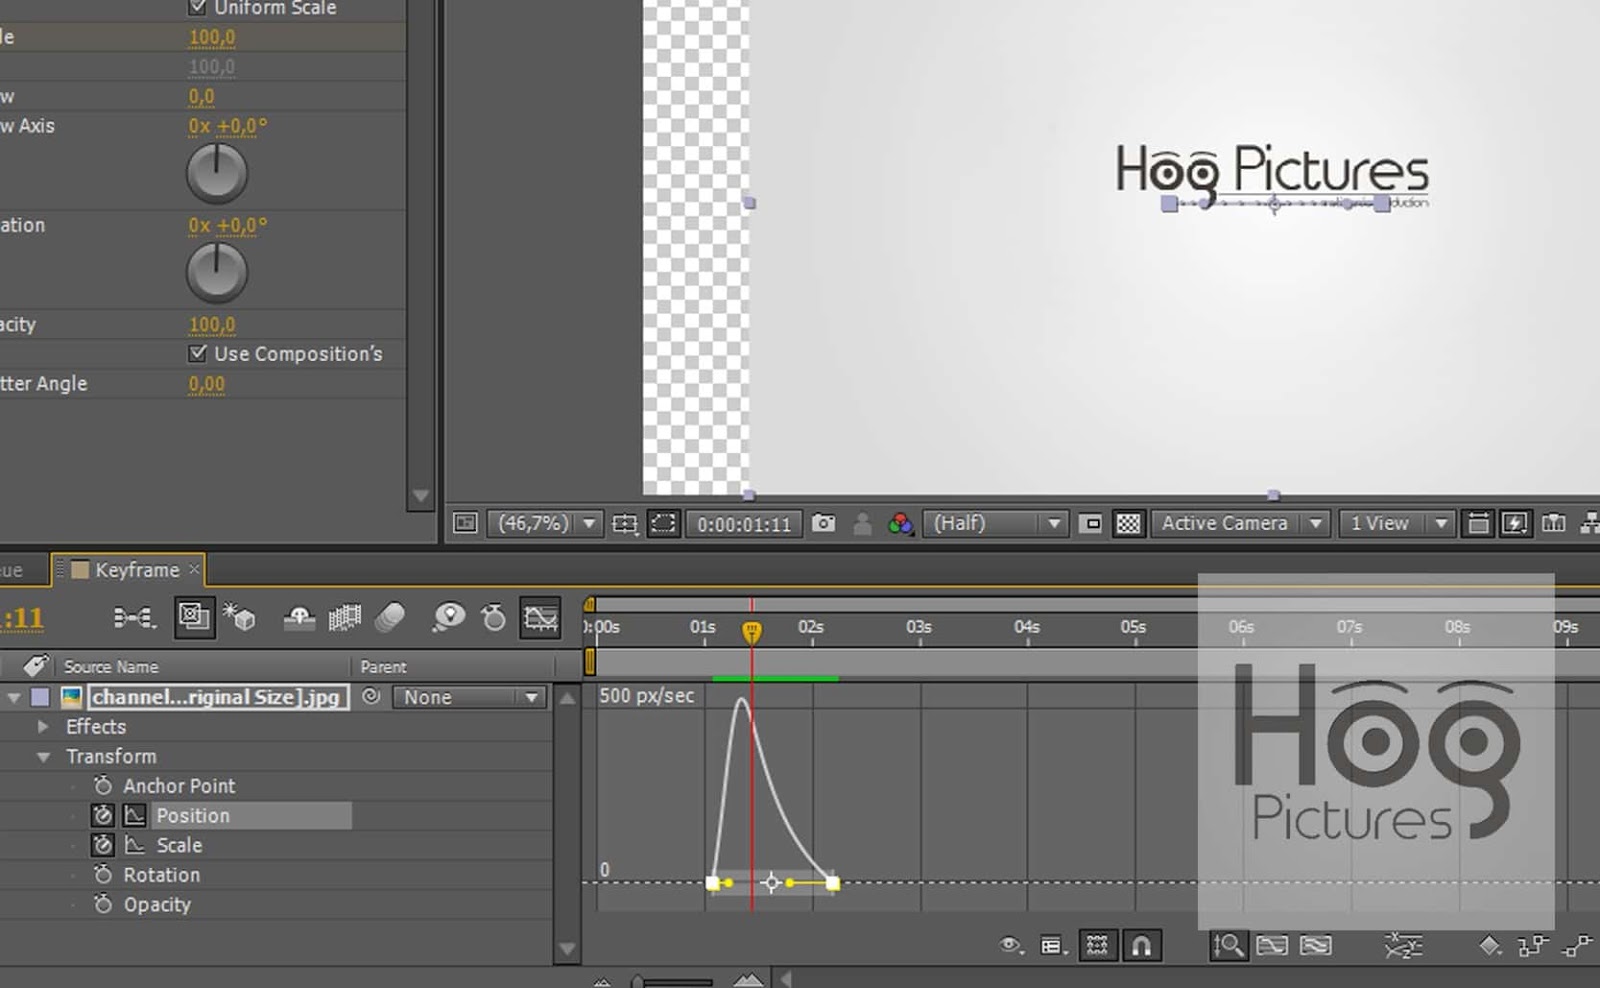
Task: Click the current time indicator in the timeline
Action: (752, 628)
